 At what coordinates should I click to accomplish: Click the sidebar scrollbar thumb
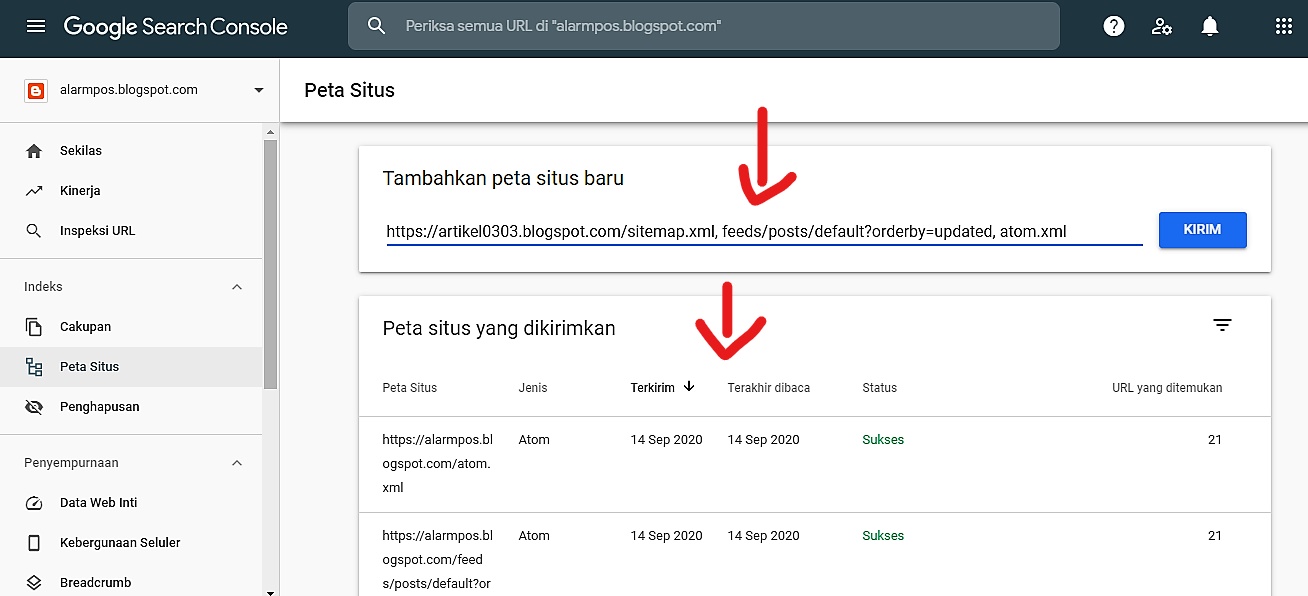(x=270, y=264)
